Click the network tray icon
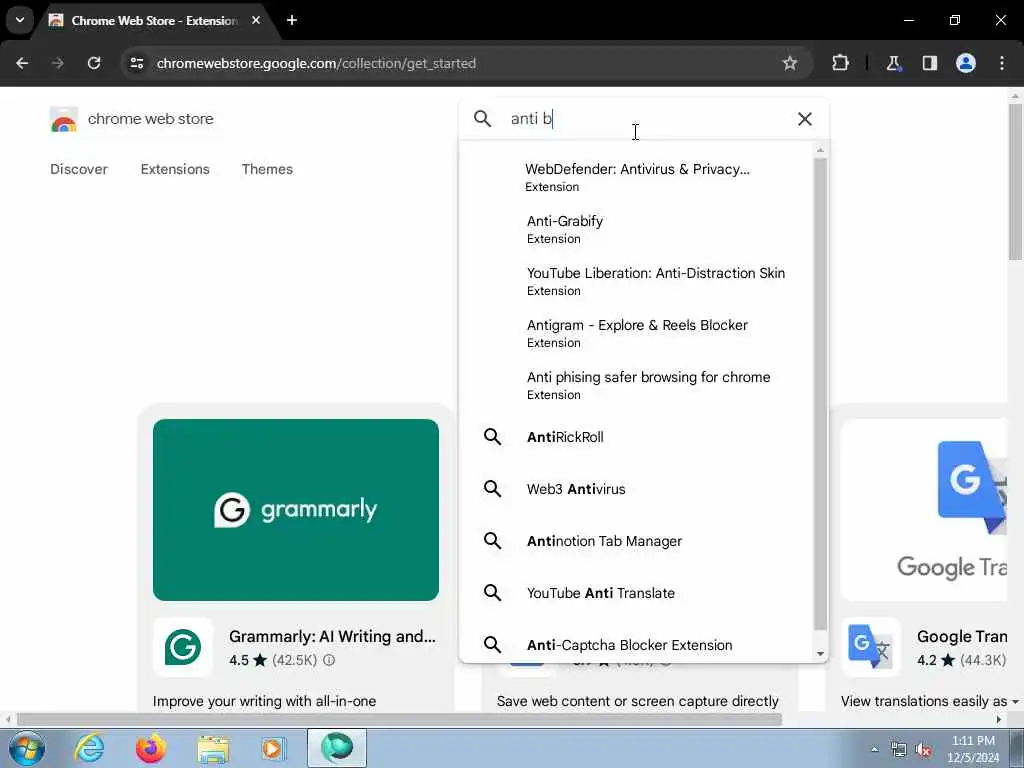1024x768 pixels. [x=899, y=749]
